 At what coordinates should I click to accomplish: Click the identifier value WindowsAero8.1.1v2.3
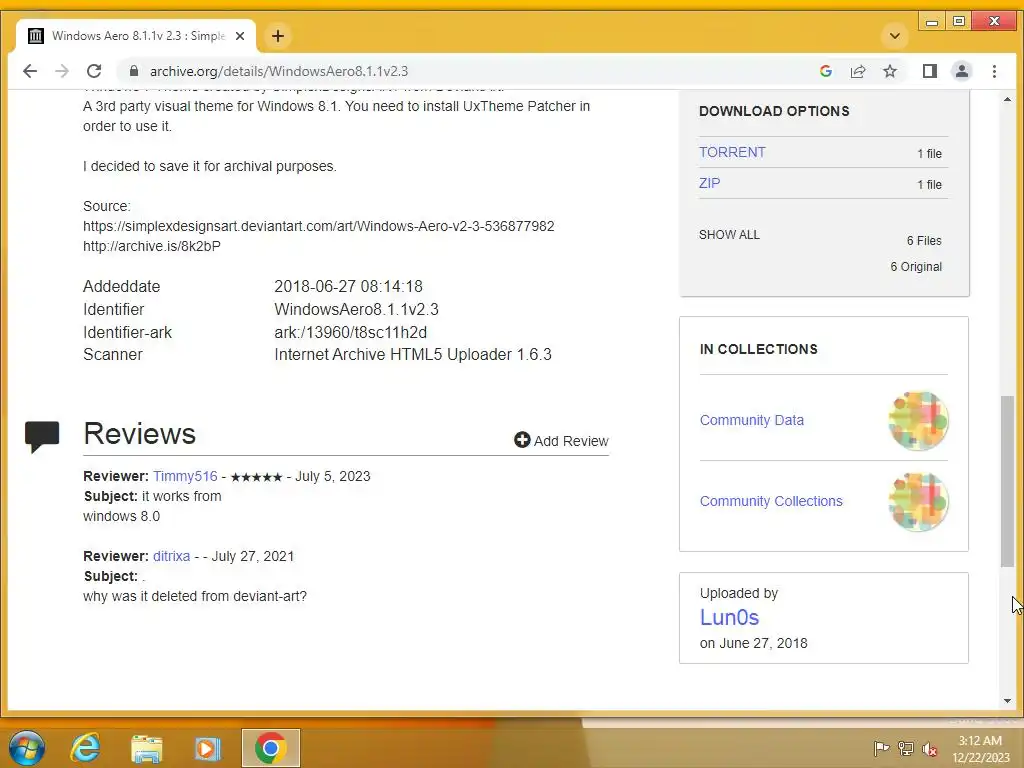click(357, 309)
